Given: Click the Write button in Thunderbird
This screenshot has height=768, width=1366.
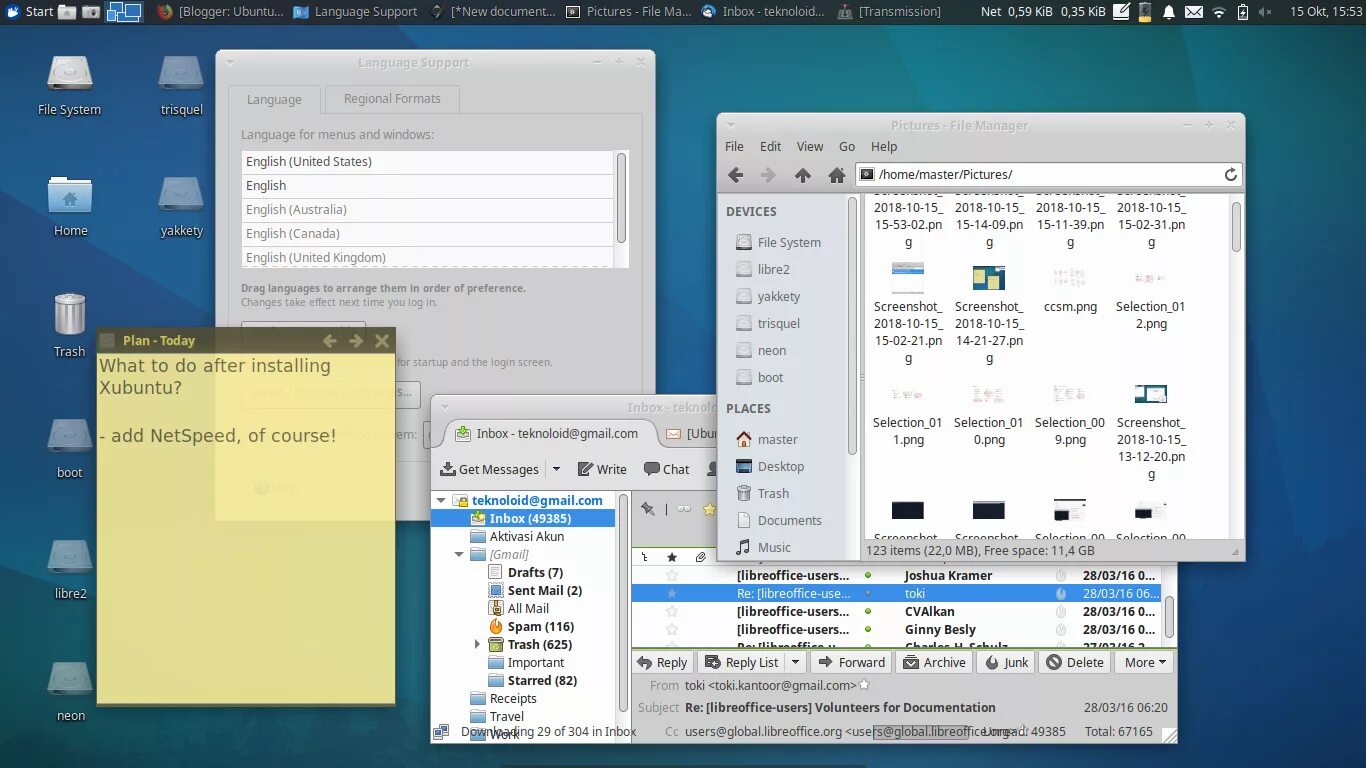Looking at the screenshot, I should (602, 469).
